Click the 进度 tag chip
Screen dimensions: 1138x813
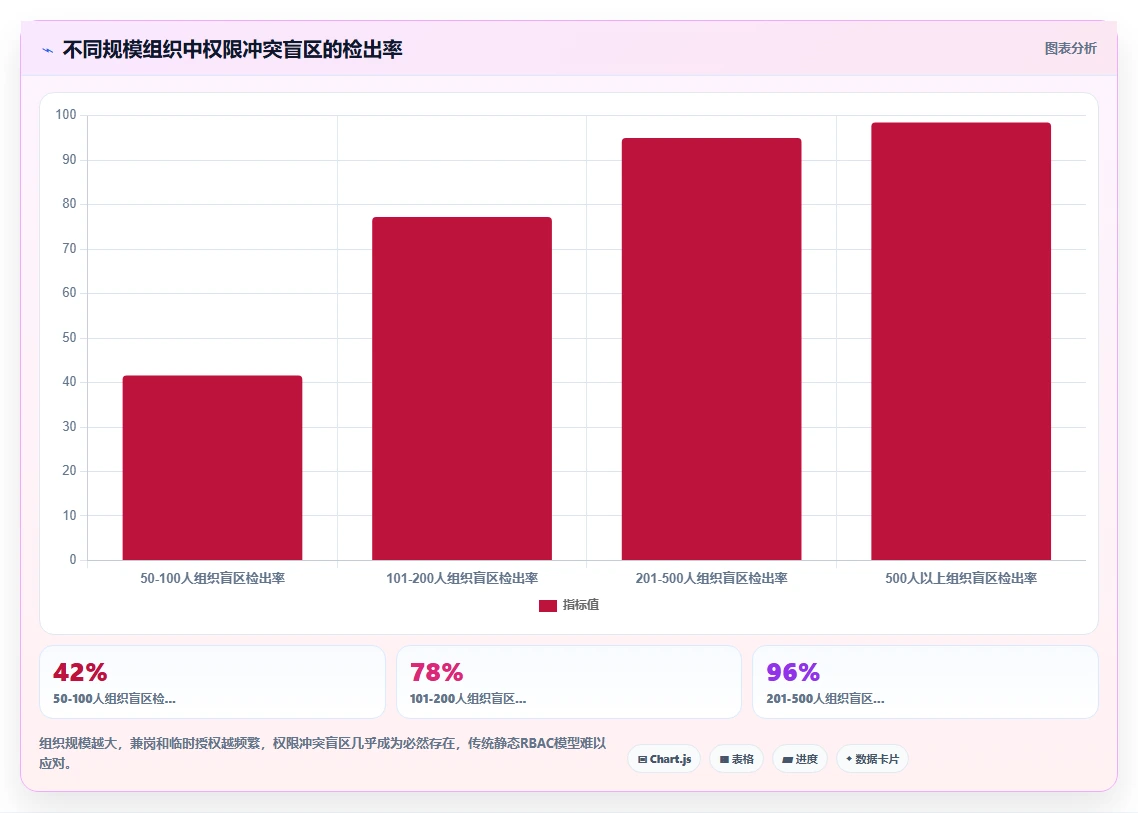click(x=800, y=759)
